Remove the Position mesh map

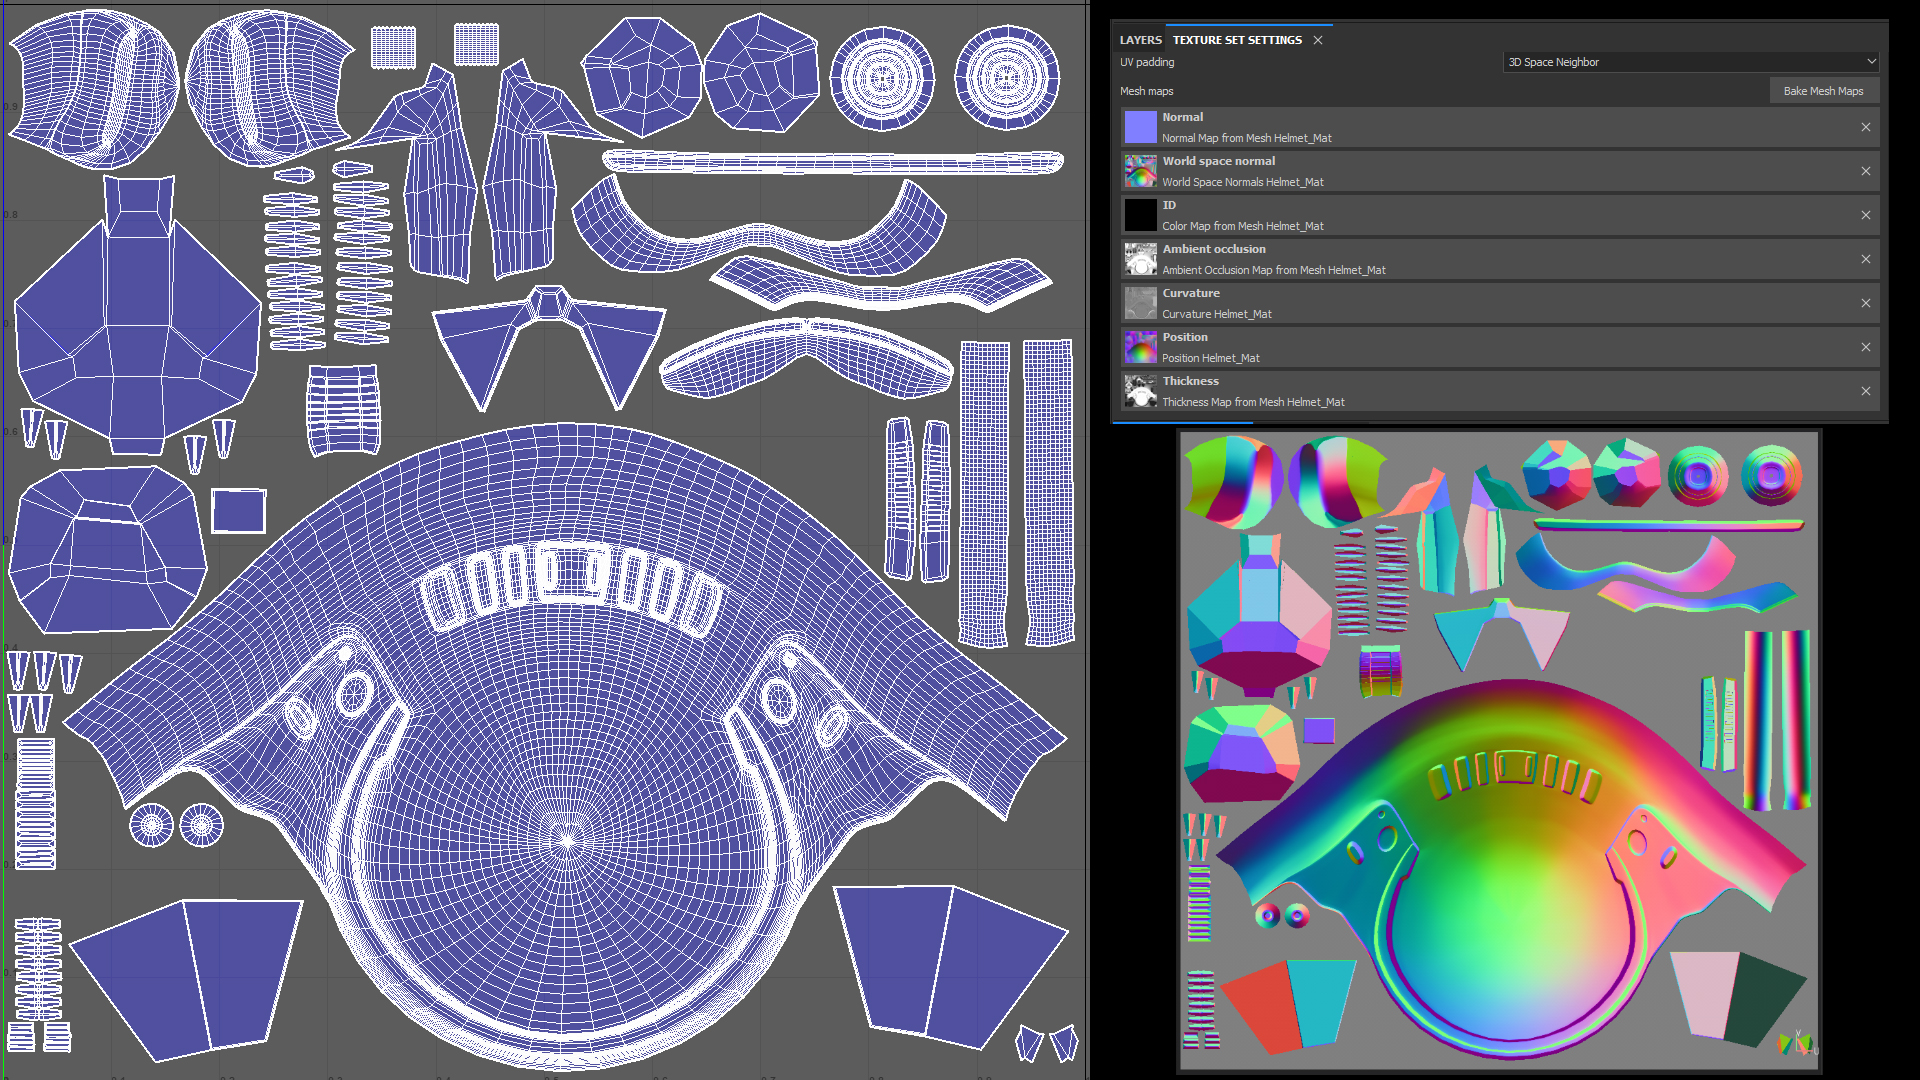tap(1865, 347)
